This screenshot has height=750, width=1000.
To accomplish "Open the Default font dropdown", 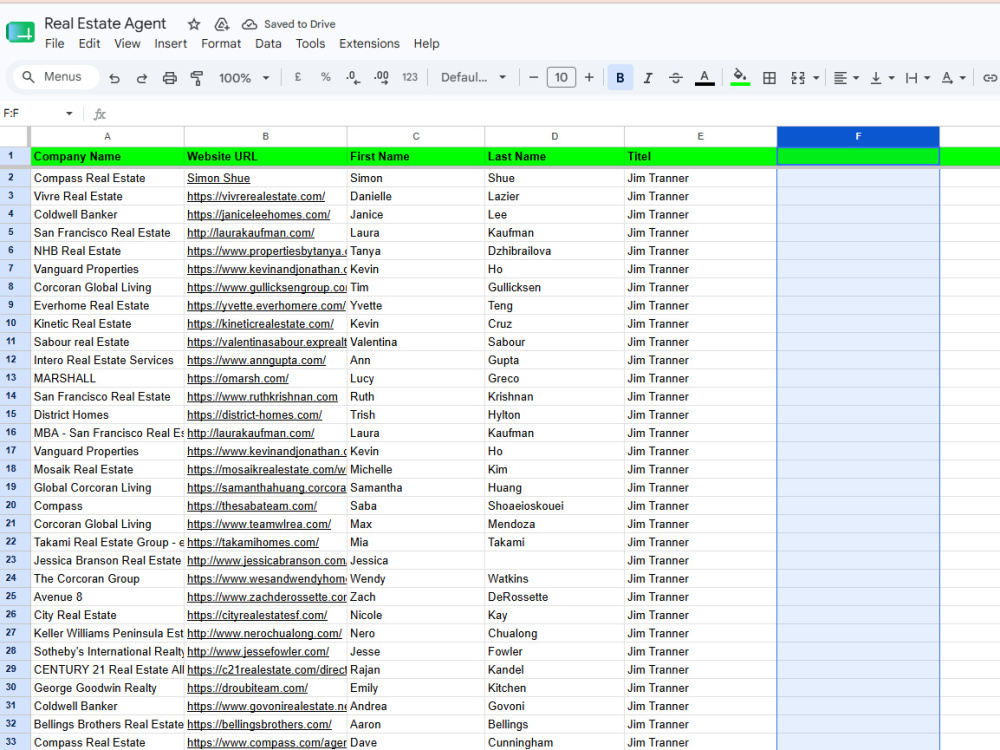I will (x=473, y=77).
